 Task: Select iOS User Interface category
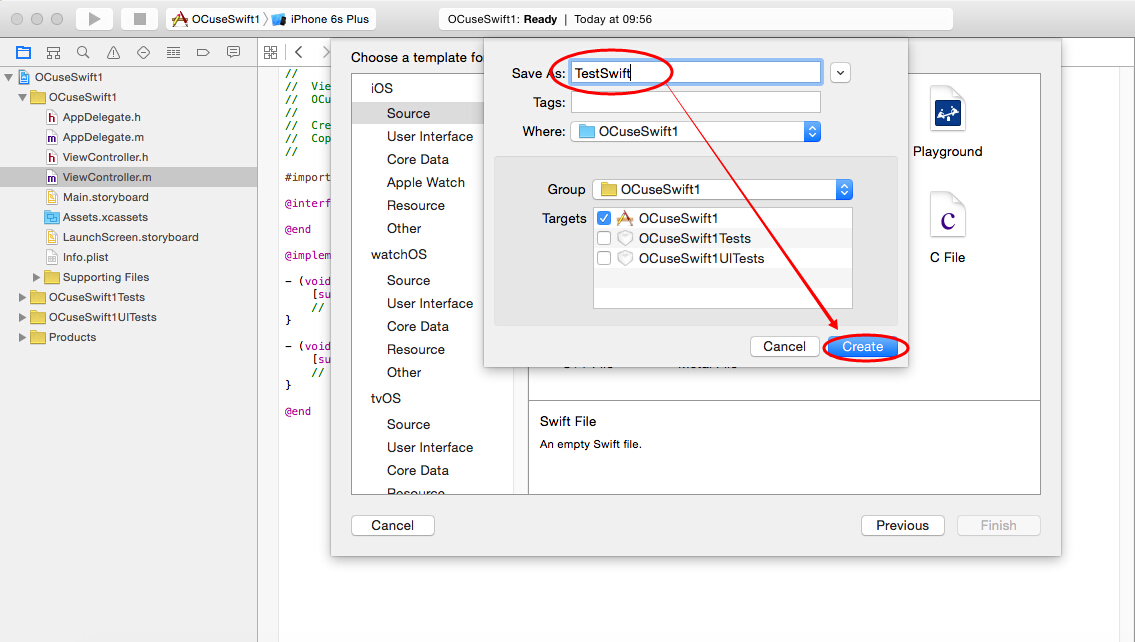430,137
